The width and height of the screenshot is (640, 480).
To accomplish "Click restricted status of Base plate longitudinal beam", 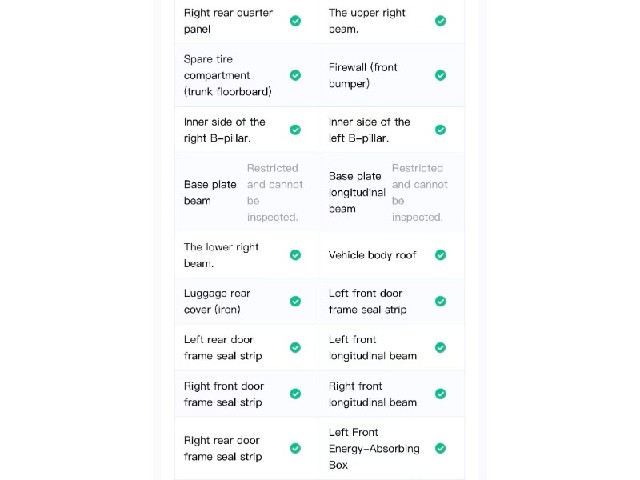I will (x=420, y=192).
